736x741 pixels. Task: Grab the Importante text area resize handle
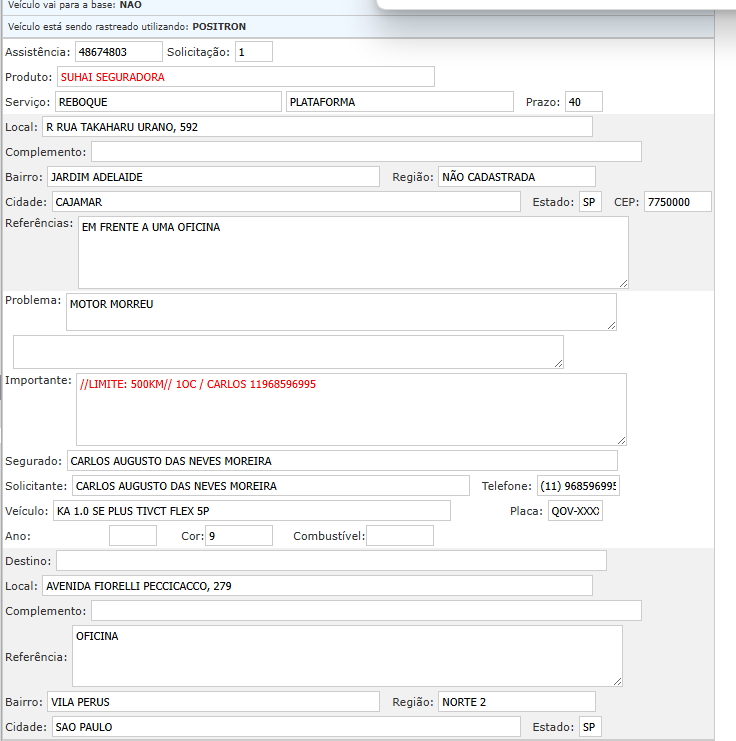(621, 440)
